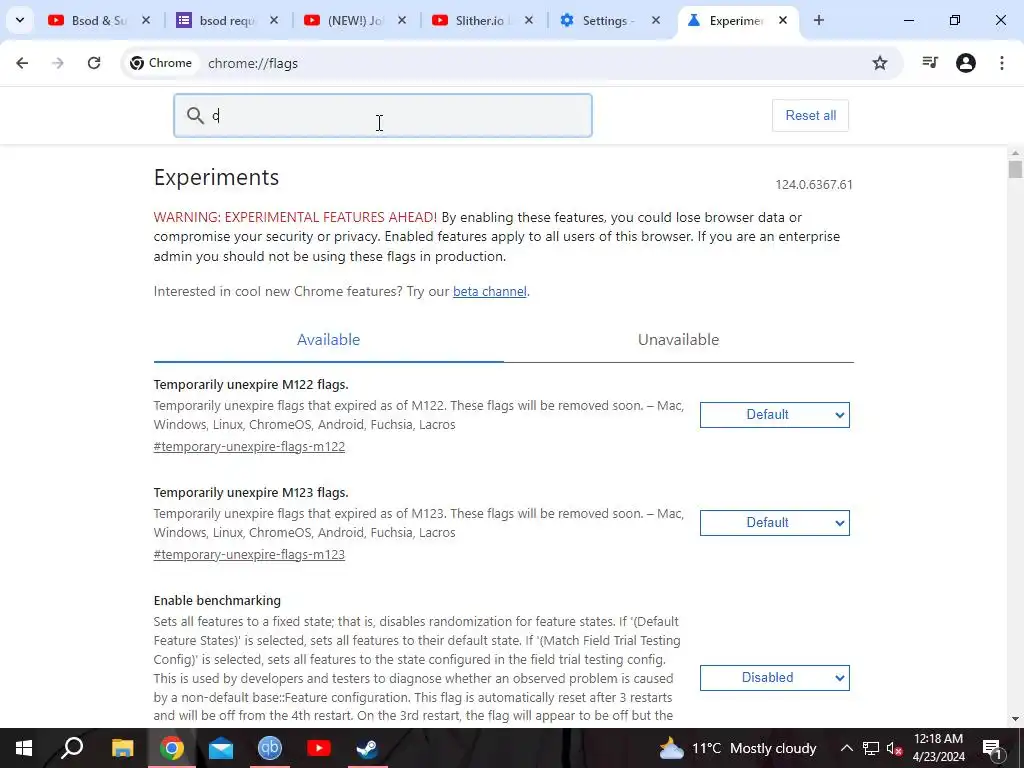
Task: Open the tab search chevron button
Action: [x=20, y=20]
